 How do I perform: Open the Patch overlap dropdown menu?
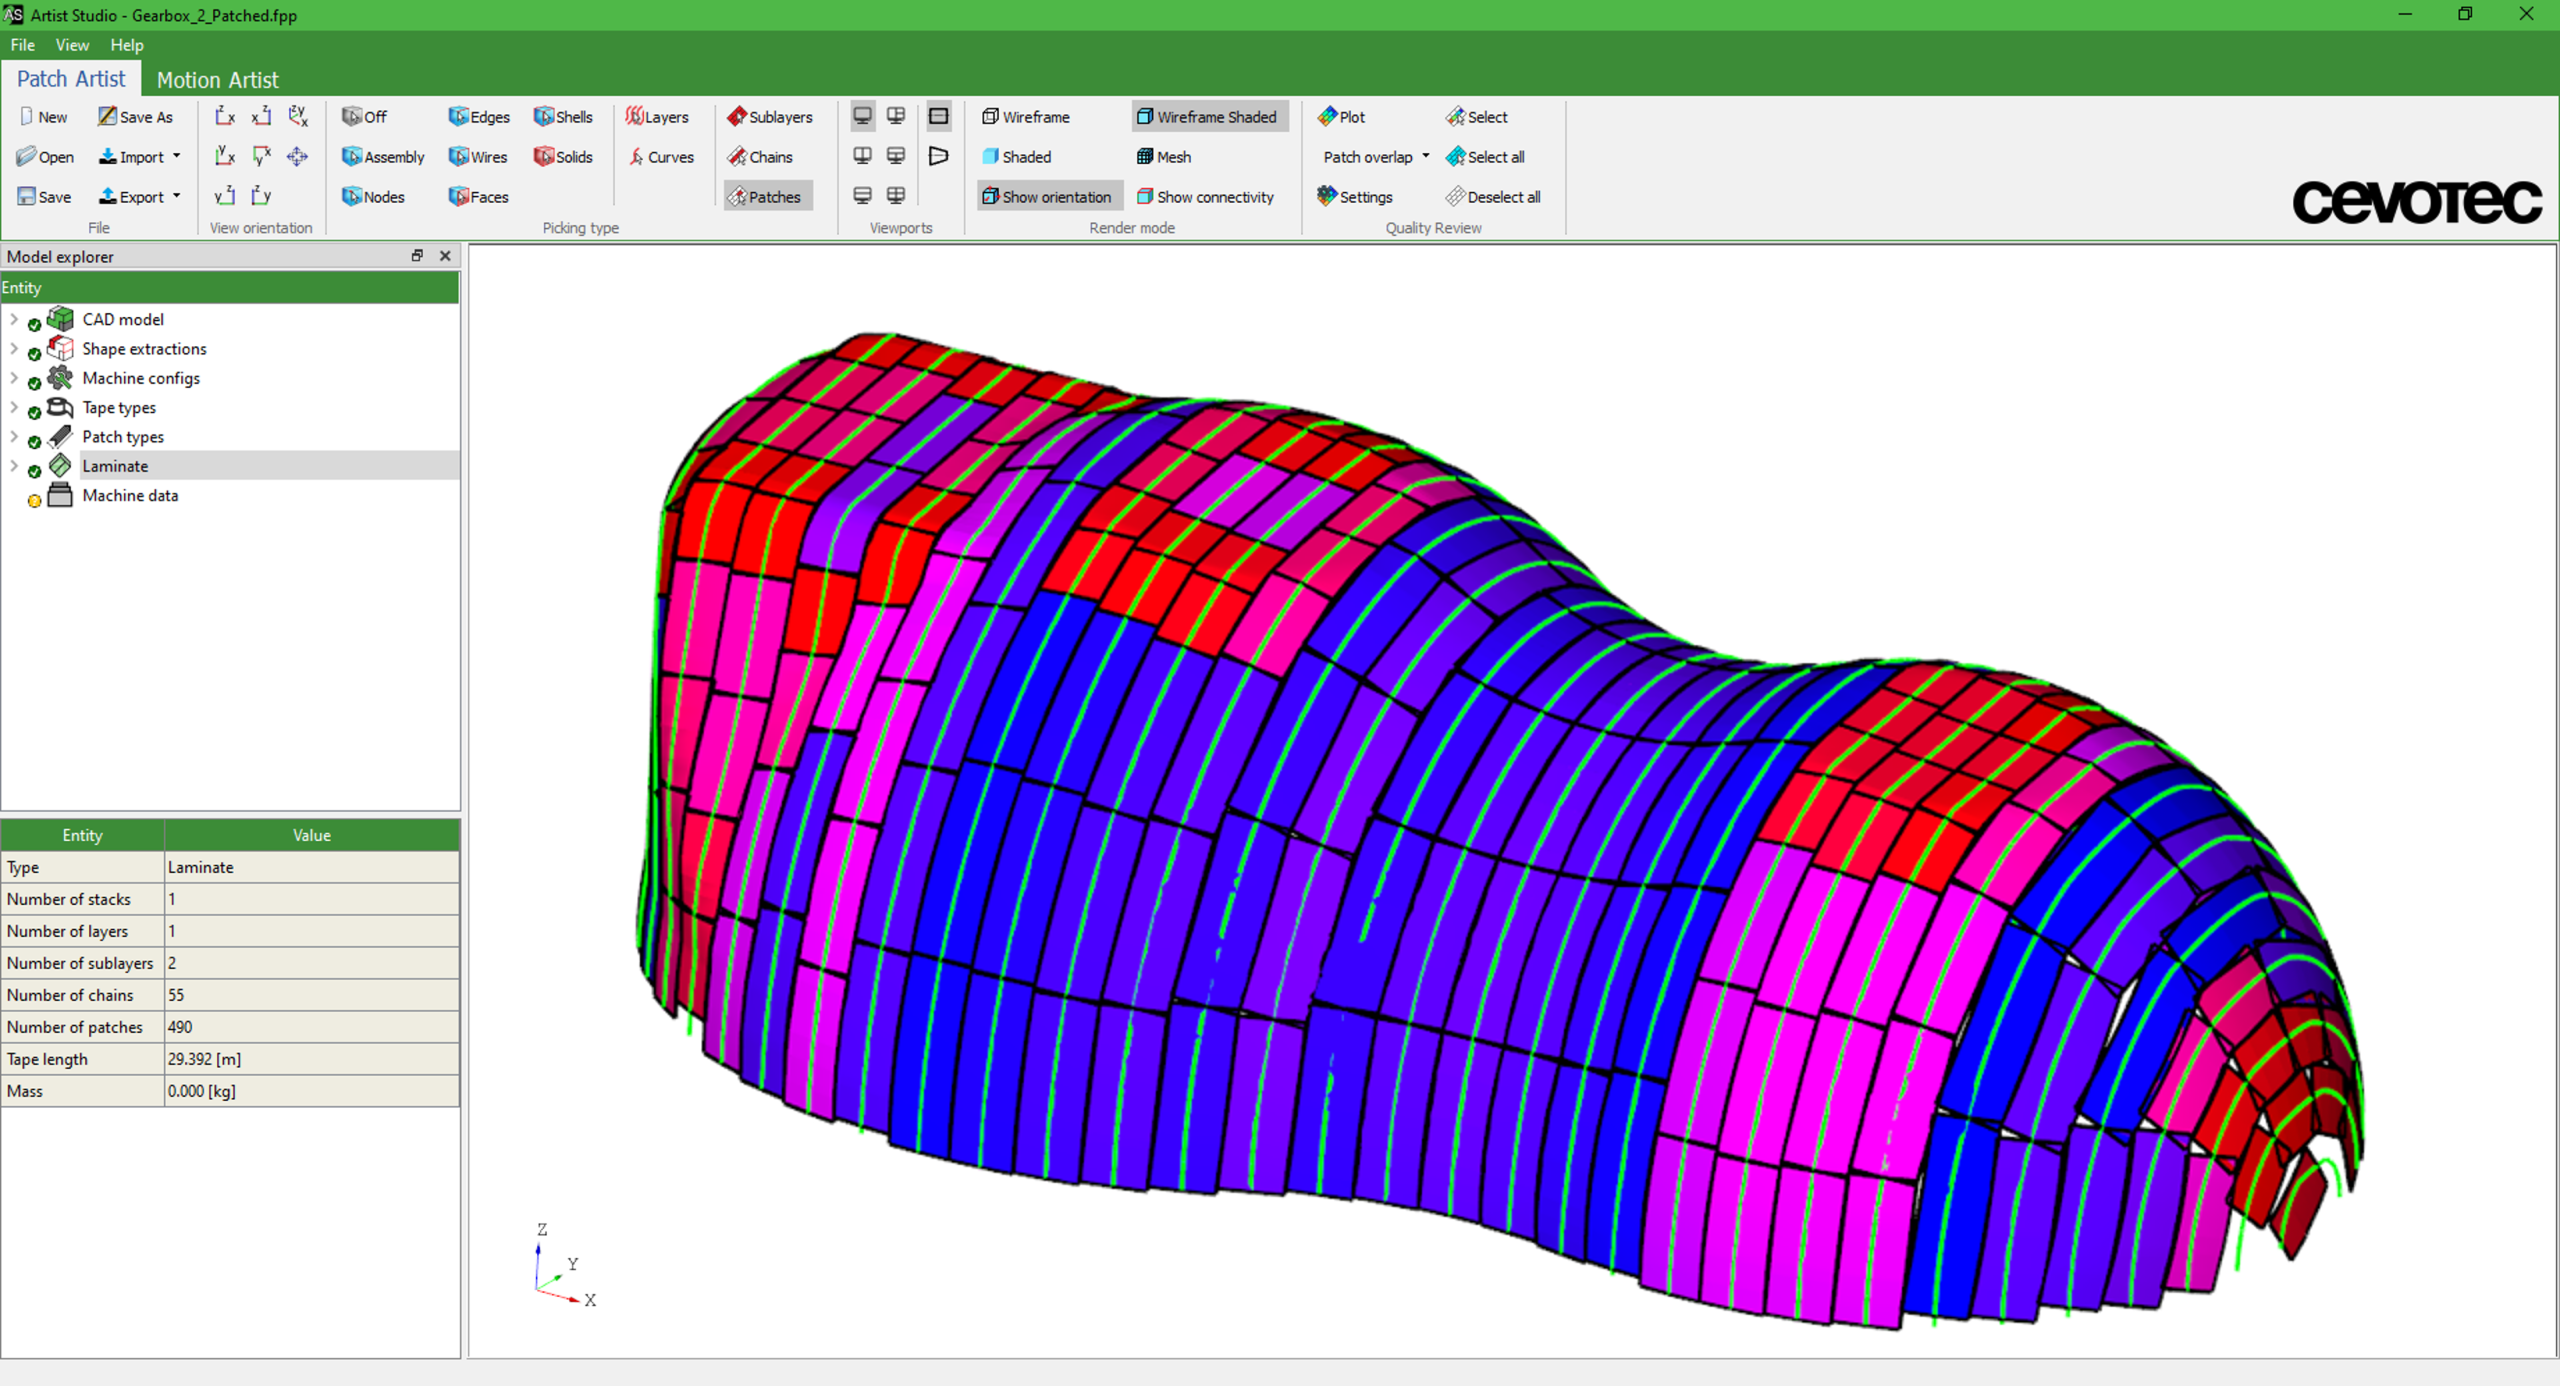tap(1423, 155)
